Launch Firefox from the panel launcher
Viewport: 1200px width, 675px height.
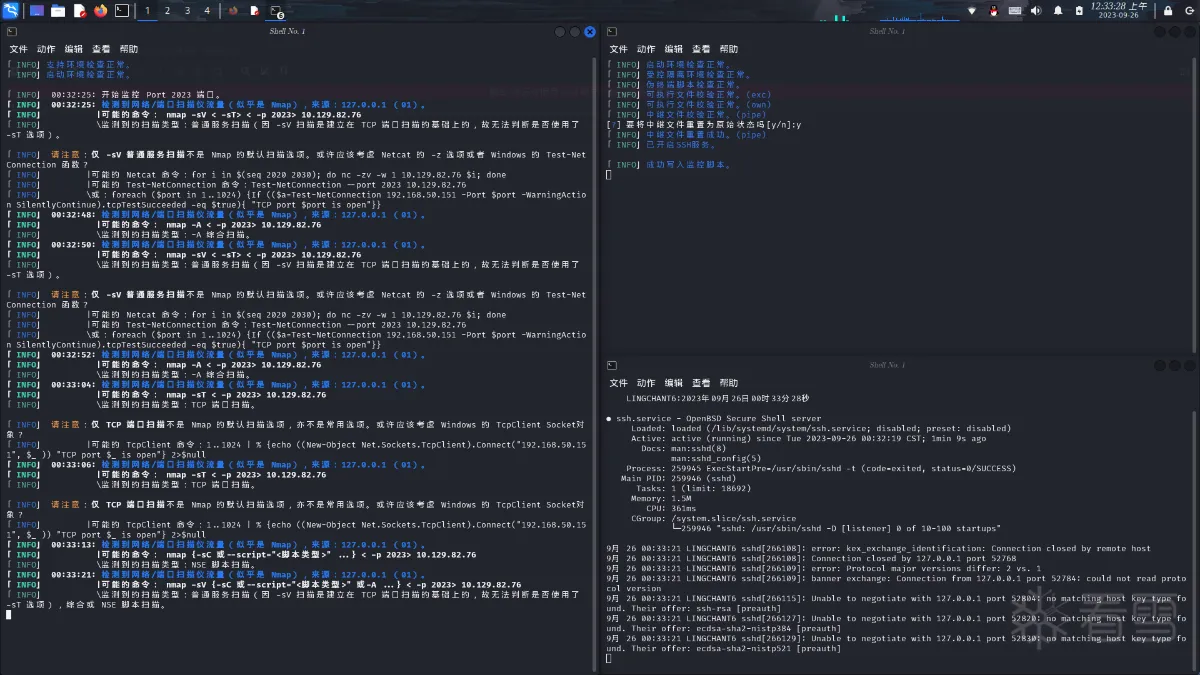pos(100,11)
